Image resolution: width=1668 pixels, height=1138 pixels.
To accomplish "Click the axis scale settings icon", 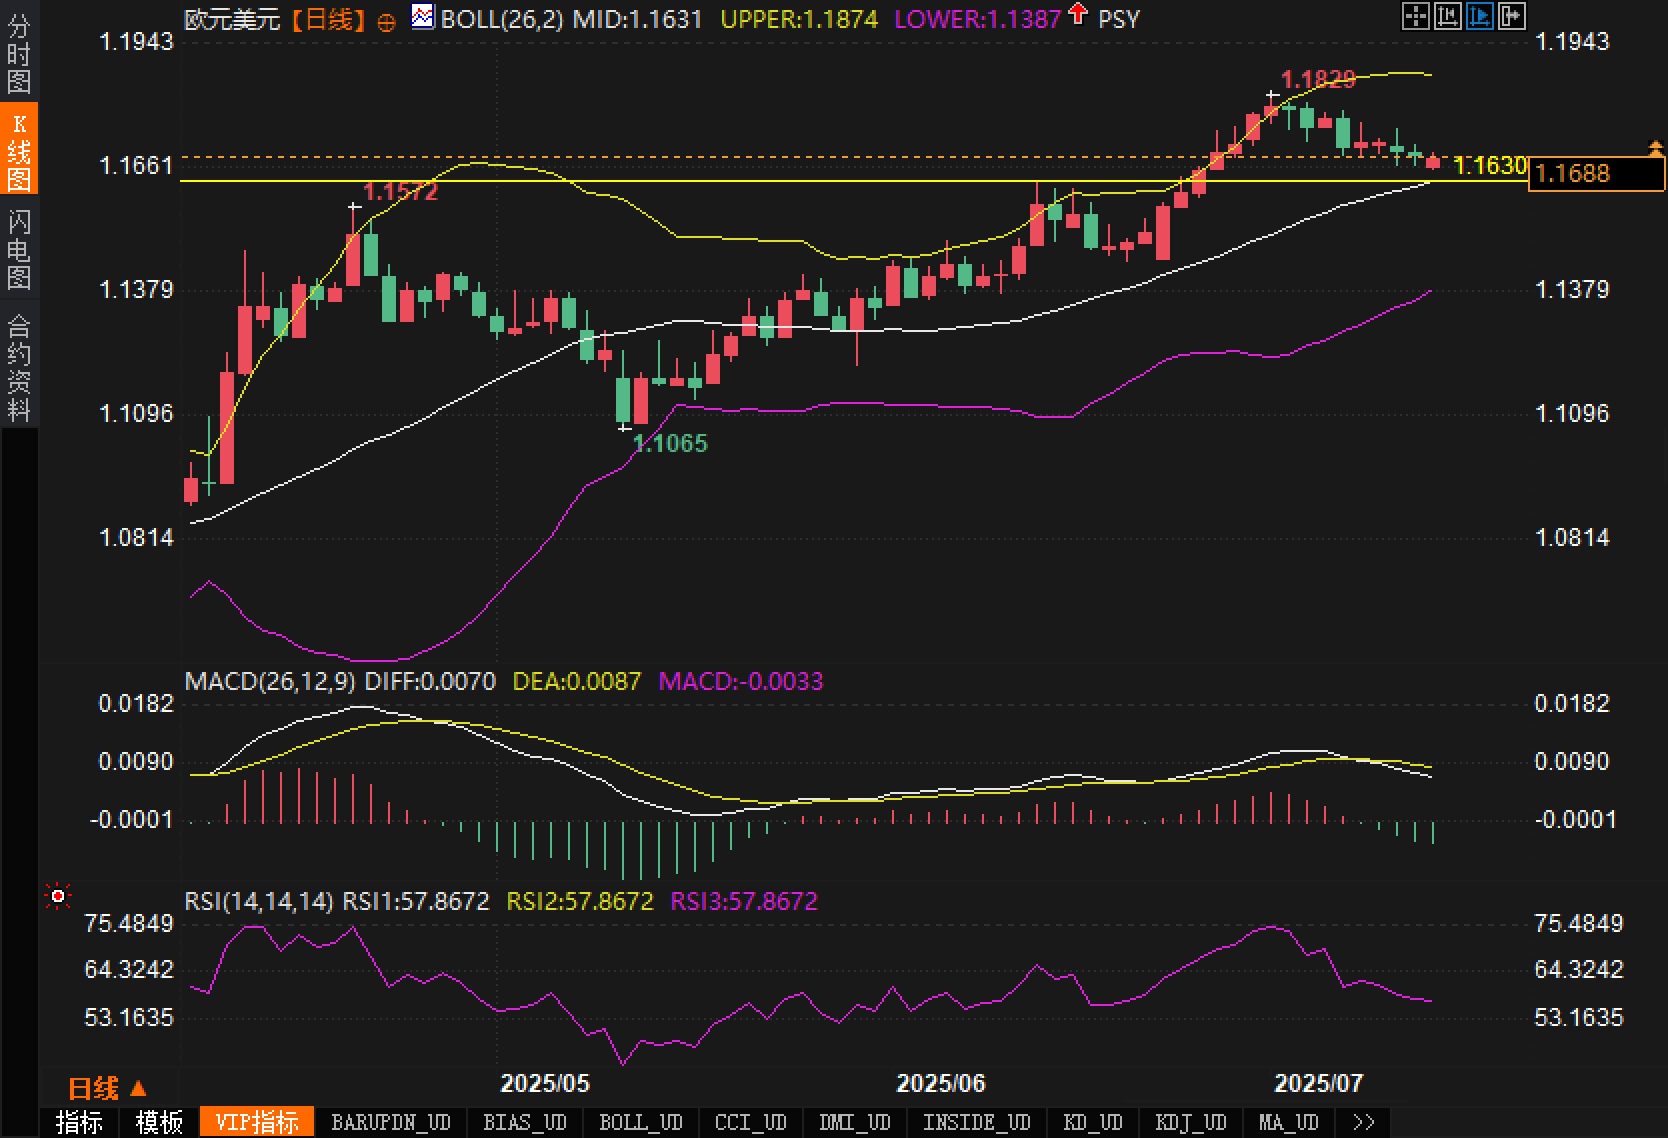I will 1447,15.
